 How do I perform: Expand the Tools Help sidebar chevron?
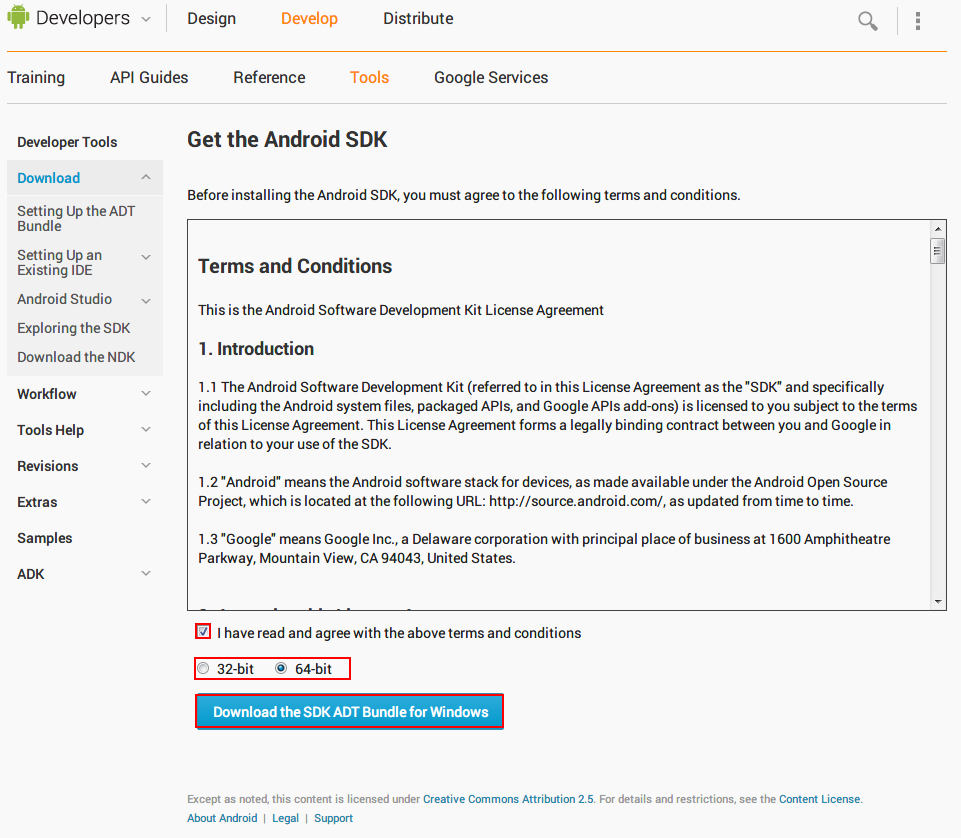pyautogui.click(x=146, y=430)
